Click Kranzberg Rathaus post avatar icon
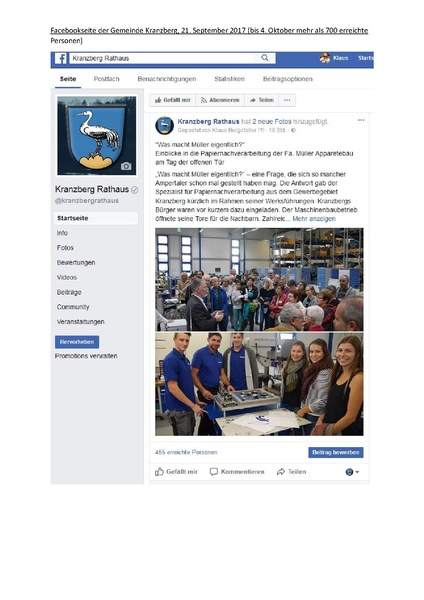Image resolution: width=424 pixels, height=600 pixels. coord(165,125)
